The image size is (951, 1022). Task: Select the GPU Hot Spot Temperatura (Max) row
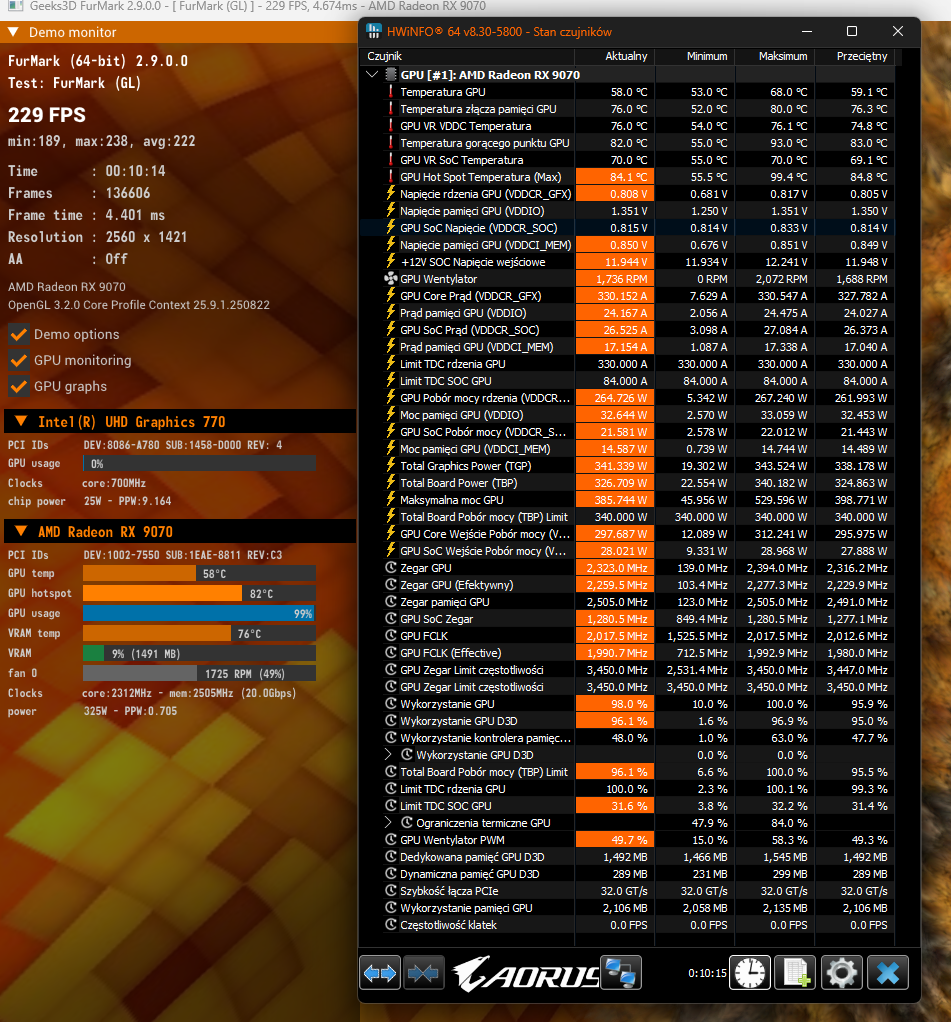pyautogui.click(x=627, y=177)
